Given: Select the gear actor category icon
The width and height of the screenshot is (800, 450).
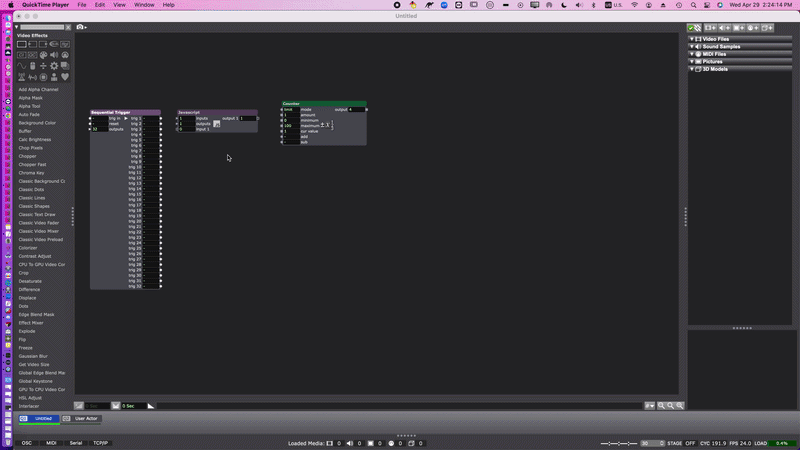Looking at the screenshot, I should (54, 66).
